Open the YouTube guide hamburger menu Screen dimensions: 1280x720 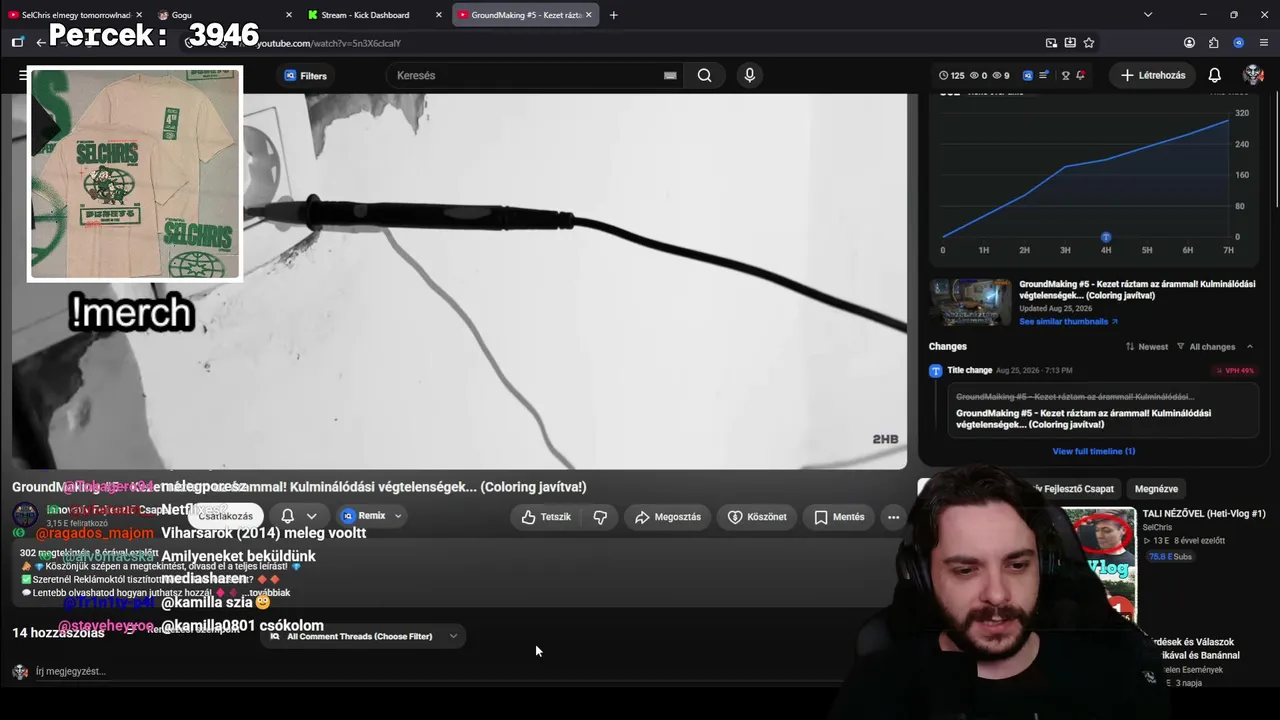22,75
